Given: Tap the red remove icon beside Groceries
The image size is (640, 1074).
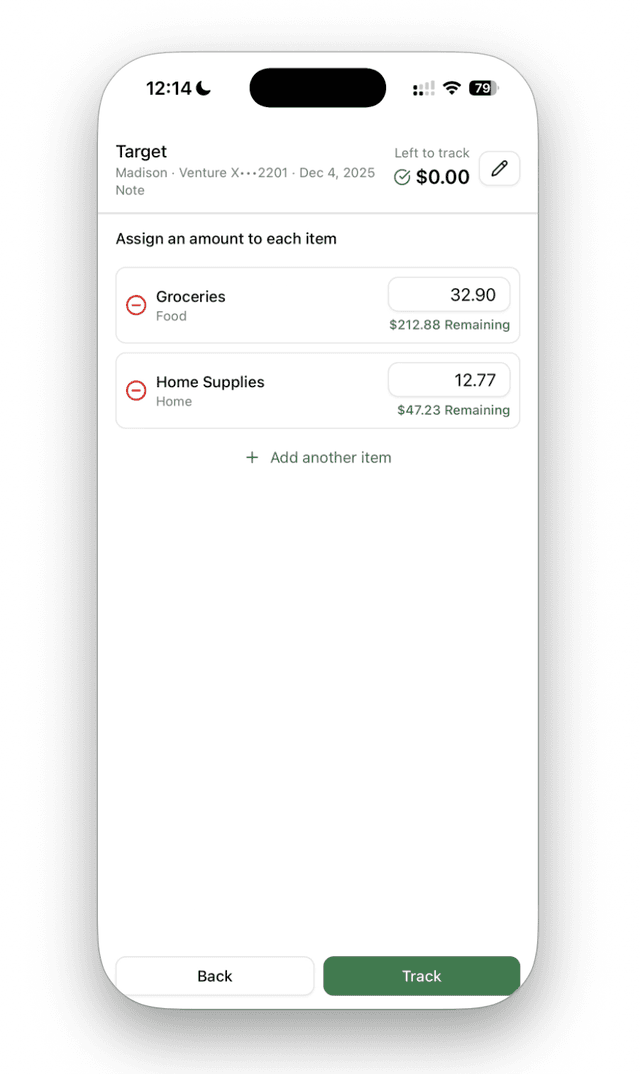Looking at the screenshot, I should tap(136, 305).
